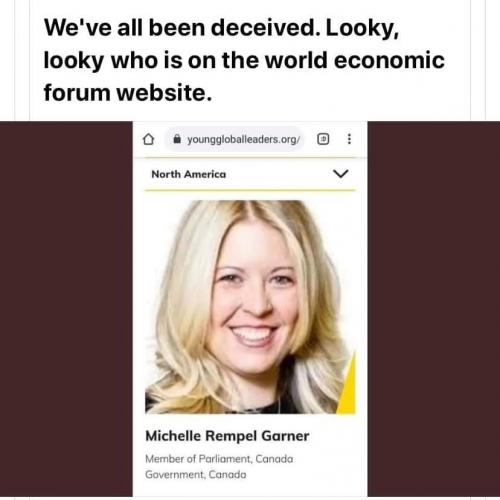Select the Government, Canada text line
500x500 pixels.
196,474
